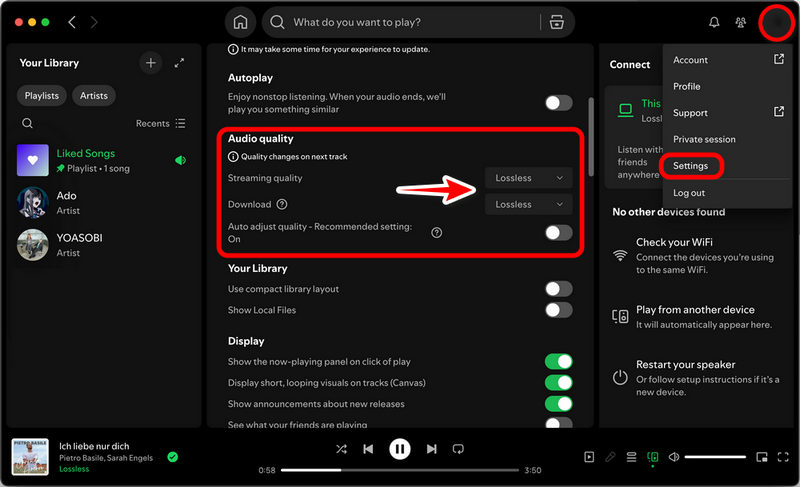Create playlist with plus icon in Your Library

151,63
